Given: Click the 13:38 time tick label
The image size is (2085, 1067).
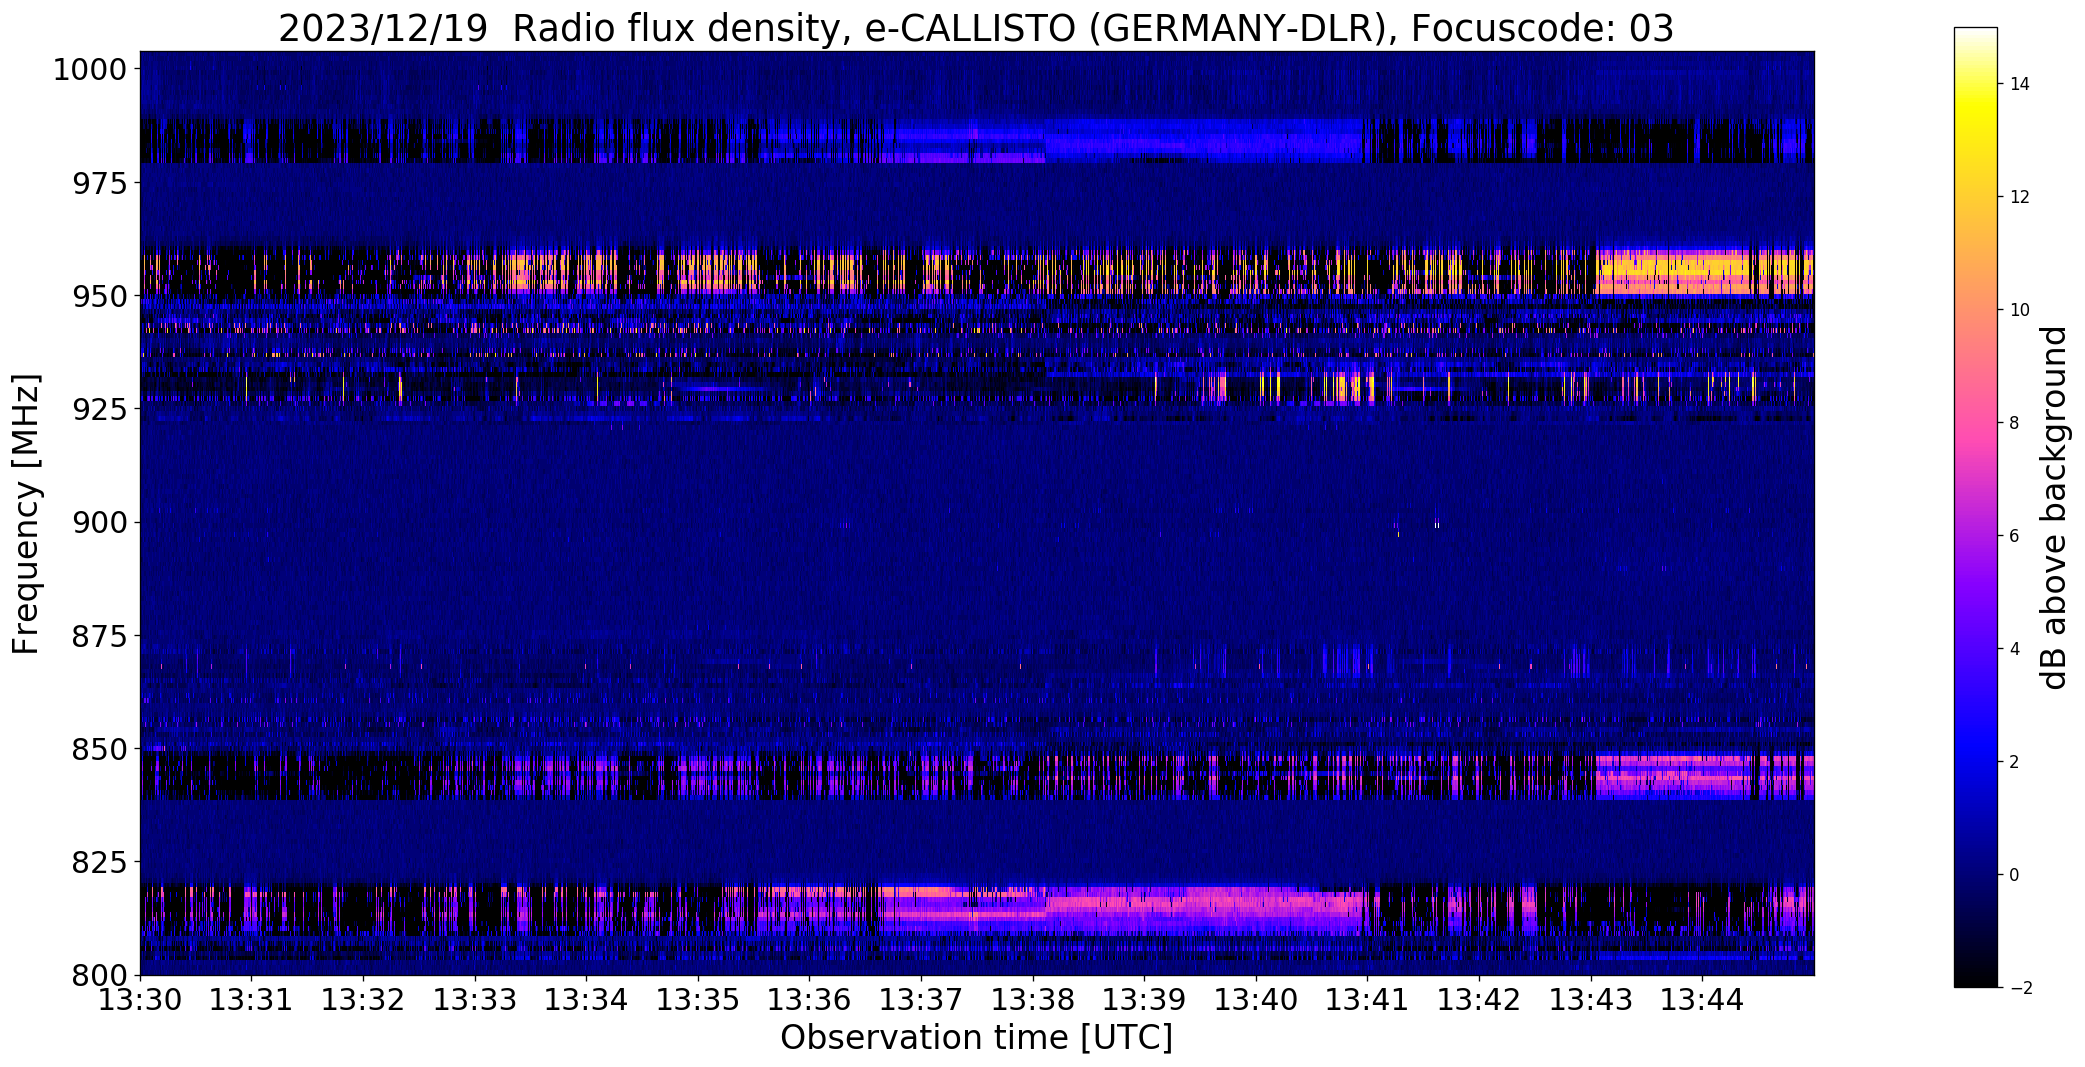Looking at the screenshot, I should coord(1033,999).
